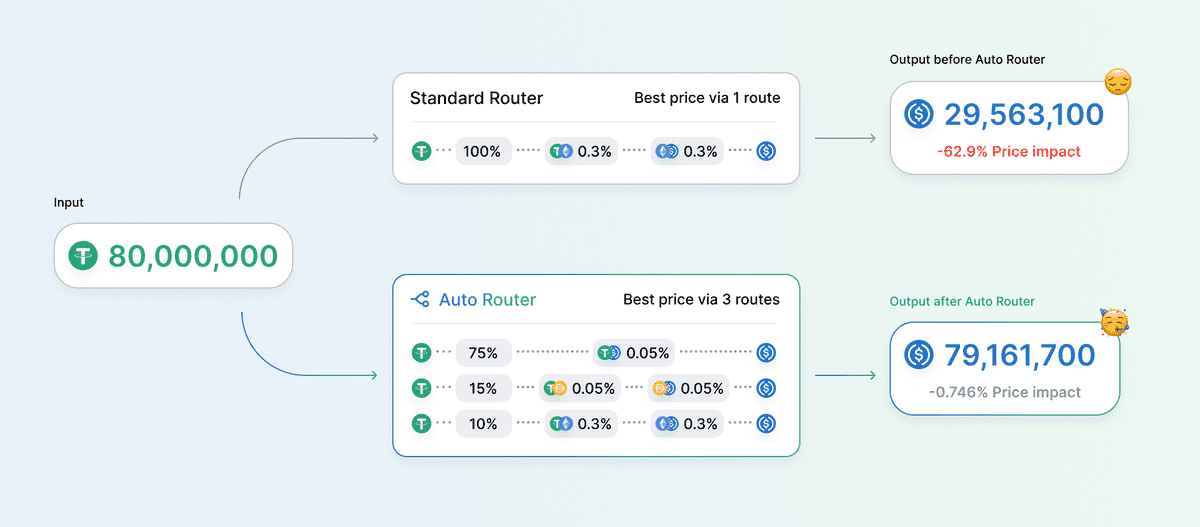Click the USDC icon ending the Standard Router route
Viewport: 1200px width, 527px height.
pyautogui.click(x=766, y=152)
